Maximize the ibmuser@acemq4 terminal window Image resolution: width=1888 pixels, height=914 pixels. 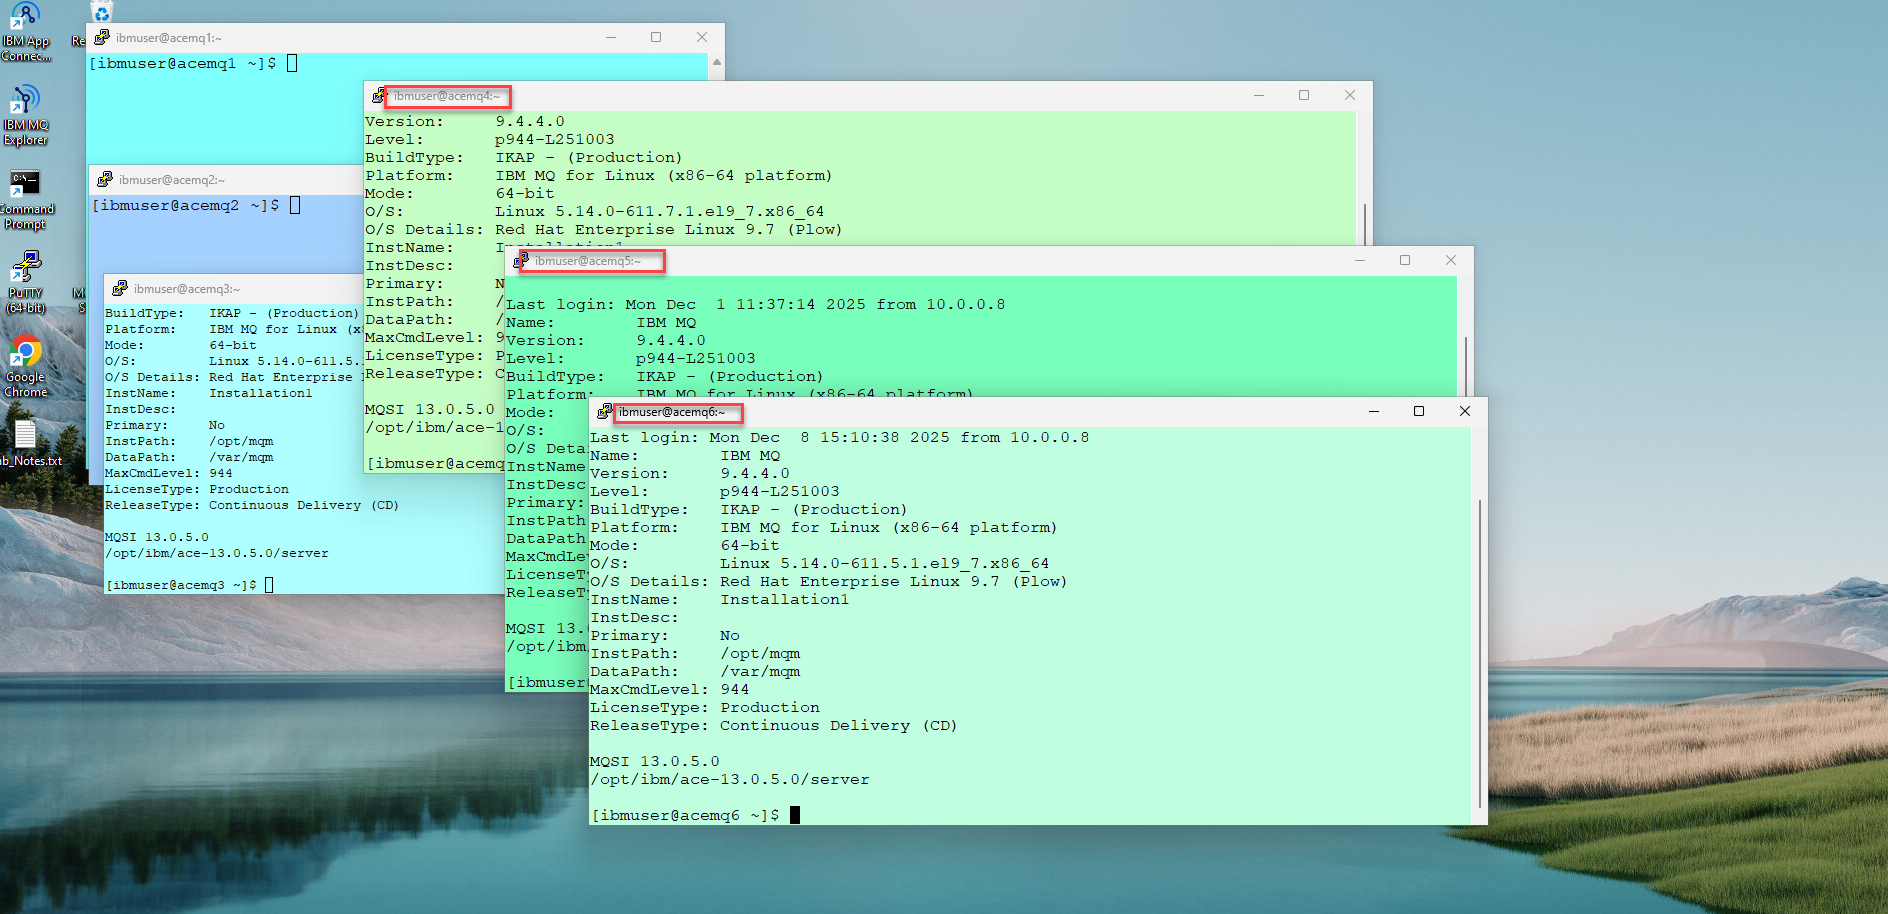[x=1304, y=96]
